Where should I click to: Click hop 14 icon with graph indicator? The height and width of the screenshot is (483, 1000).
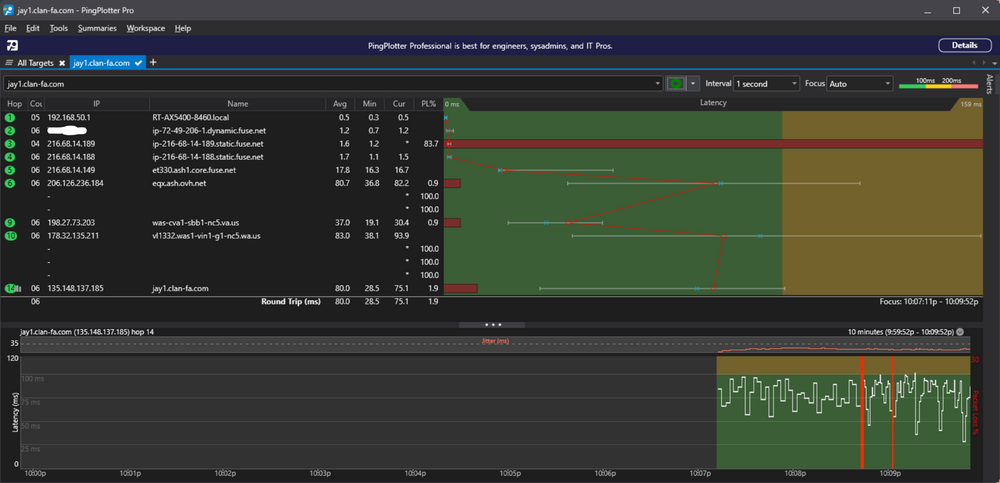(13, 288)
